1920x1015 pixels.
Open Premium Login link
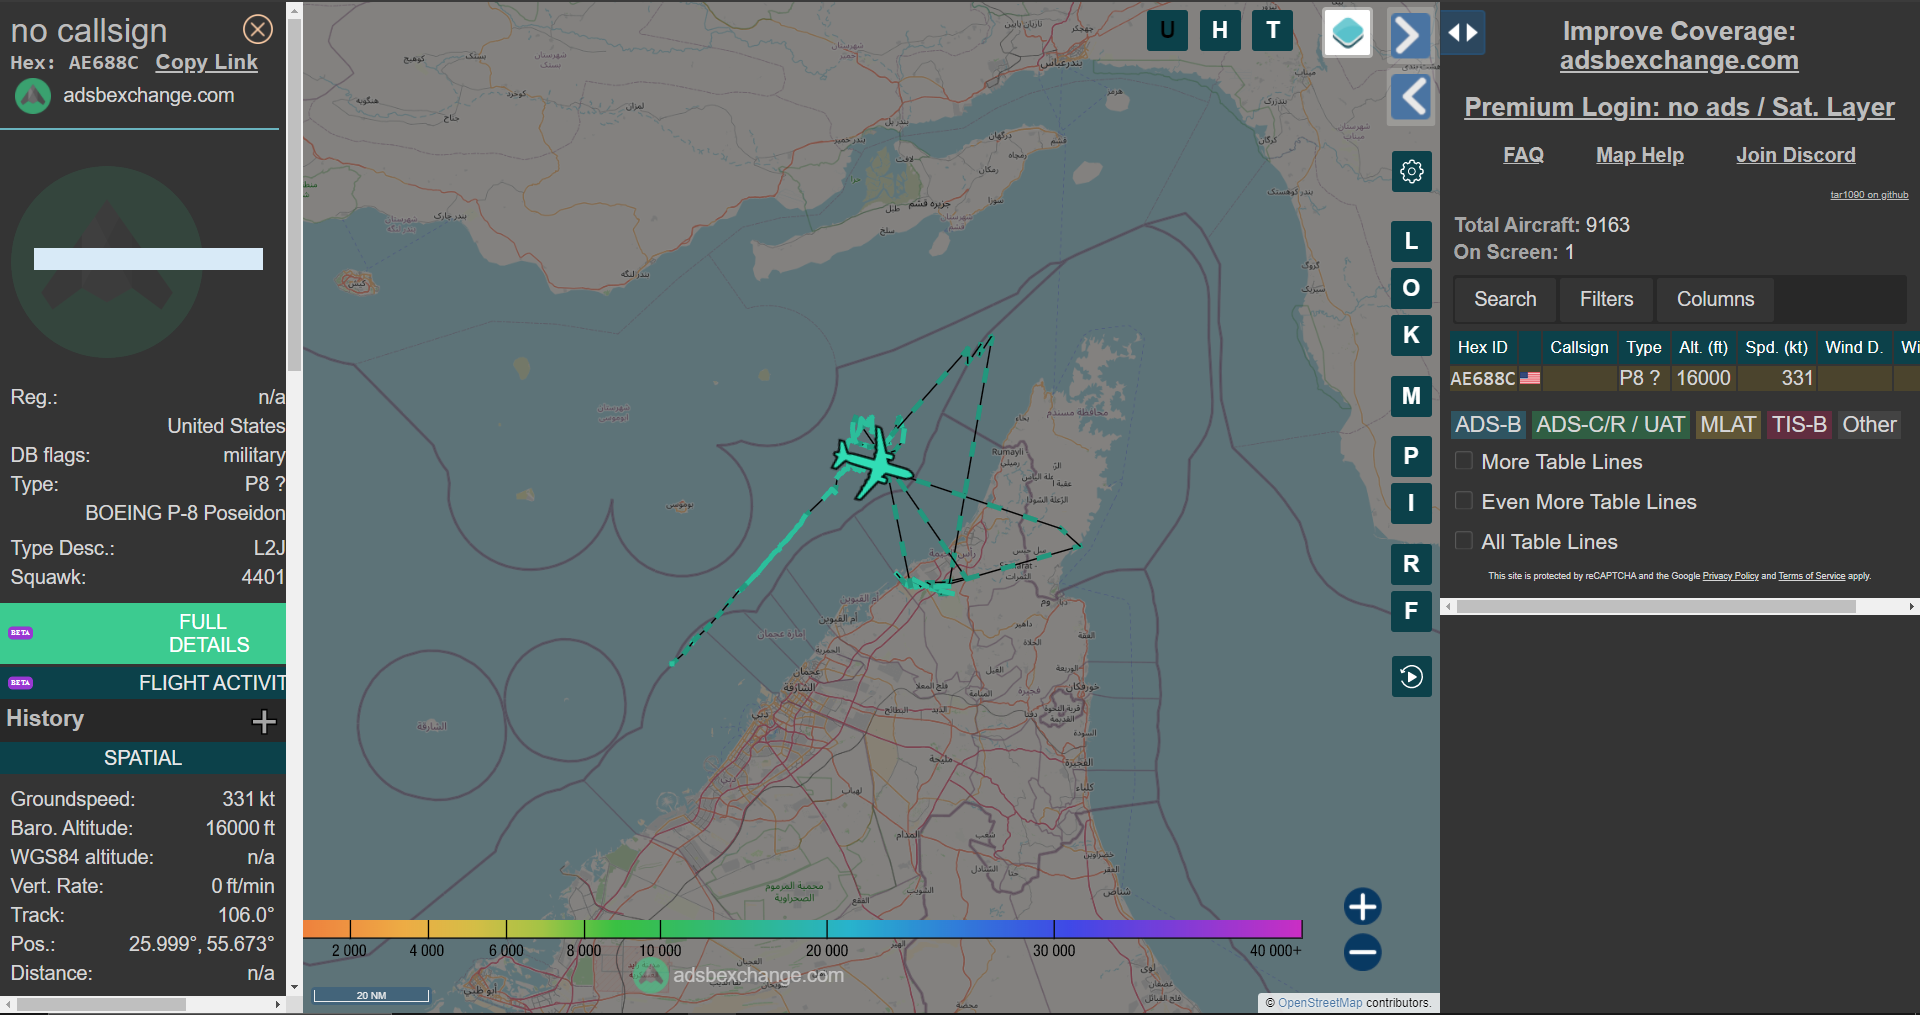click(x=1679, y=107)
